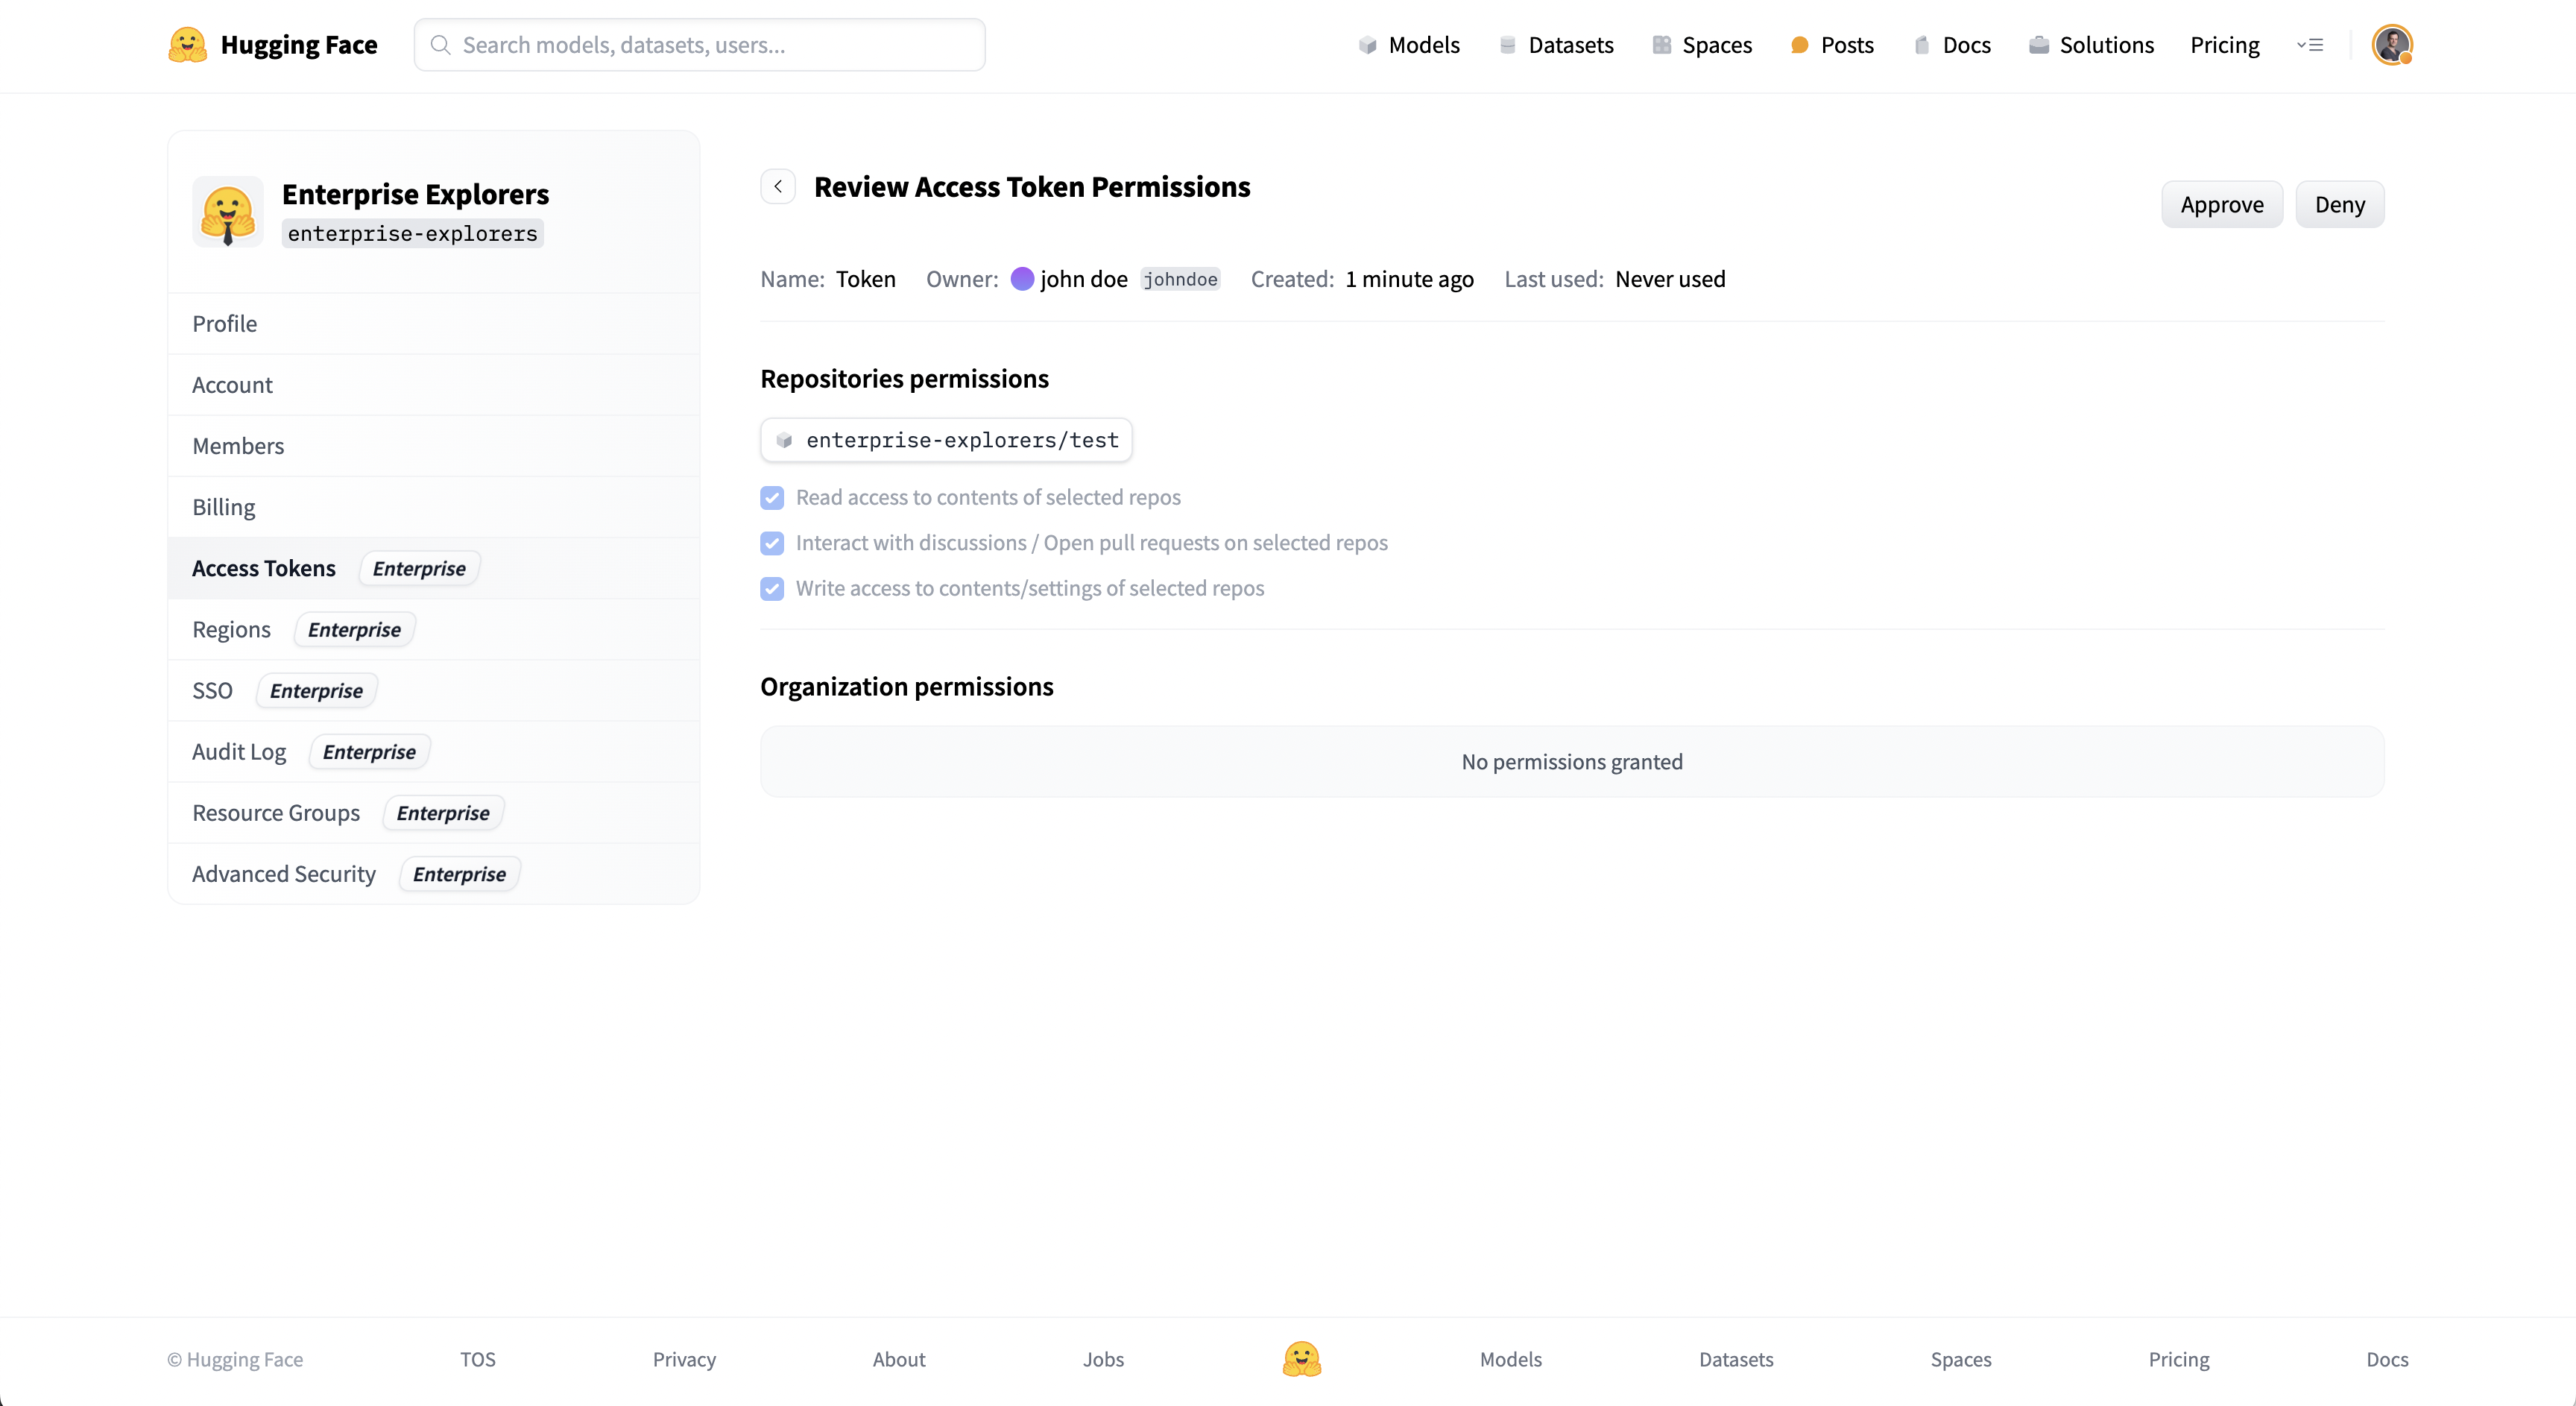Open the user profile avatar
2576x1406 pixels.
pos(2391,45)
